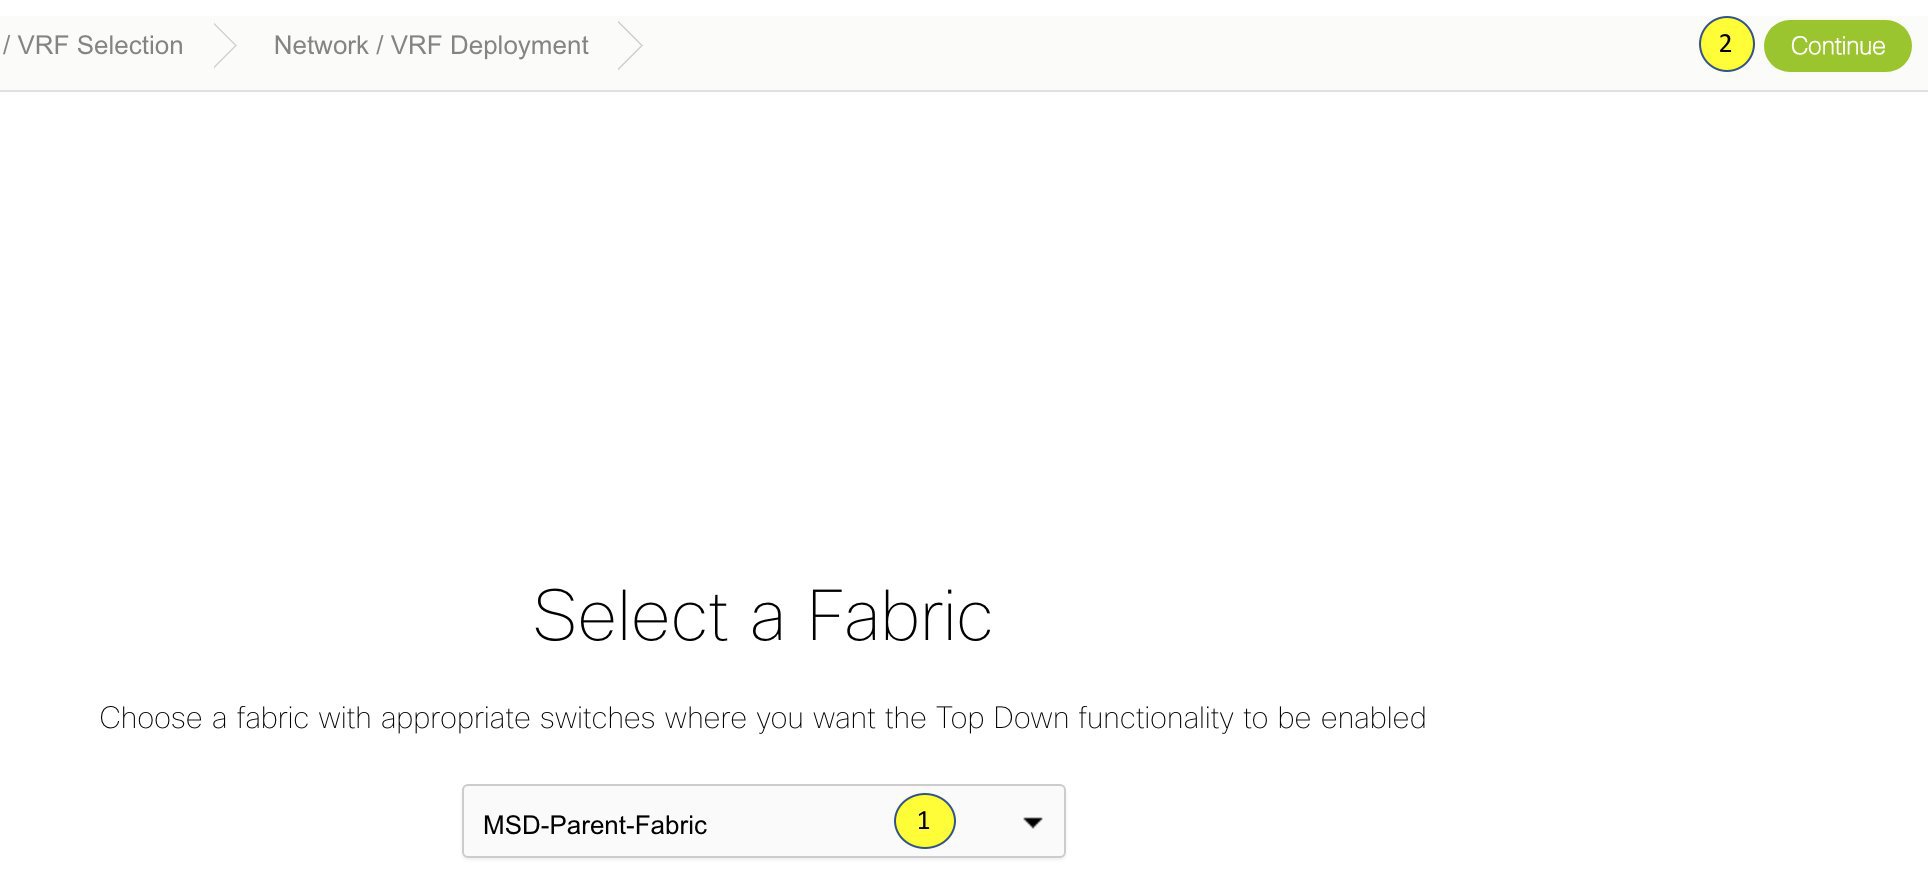Select the MSD-Parent-Fabric combo box text
1928x888 pixels.
tap(595, 825)
